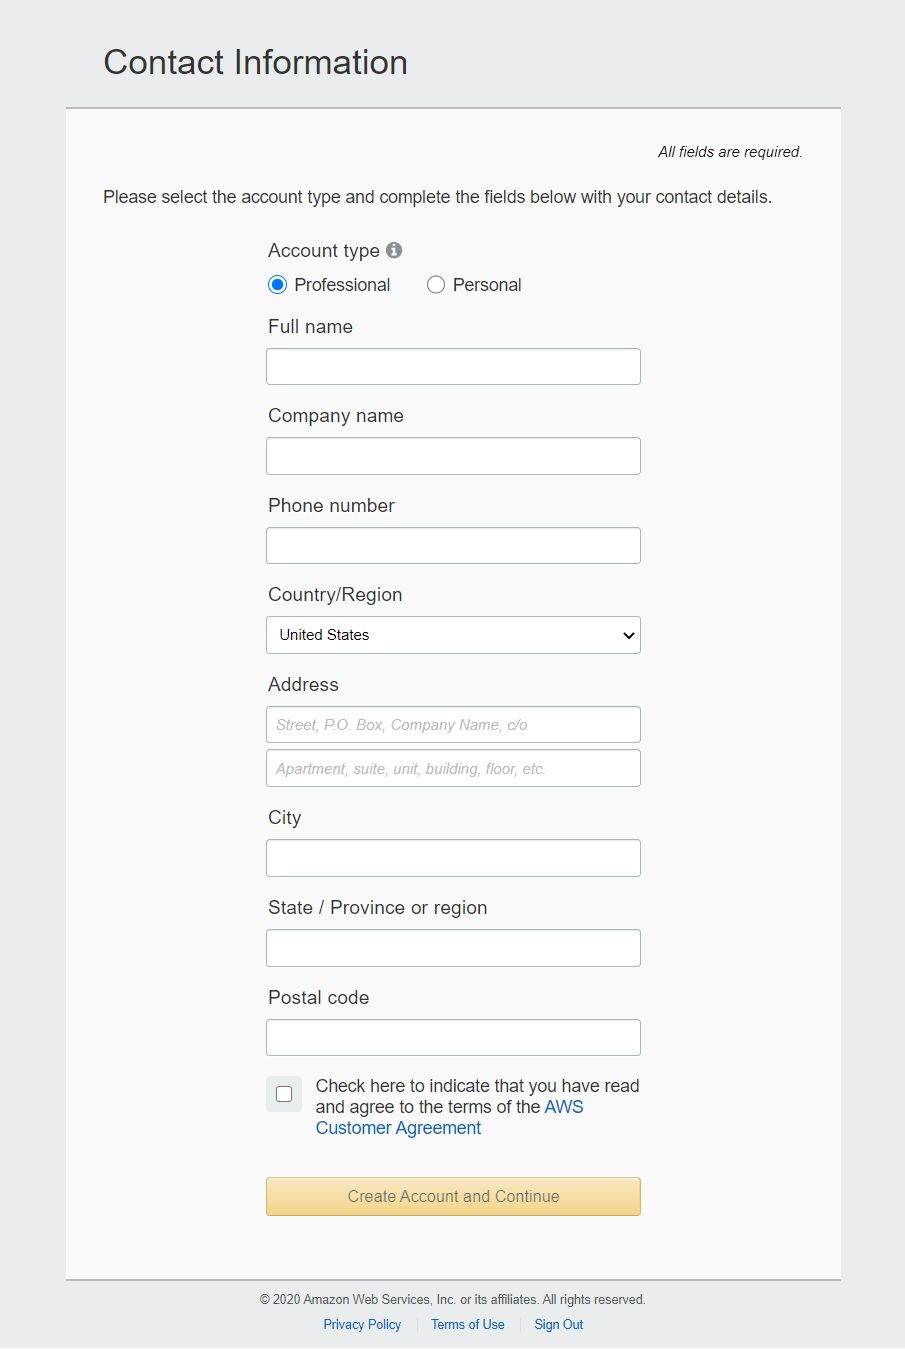Open the Account type info tooltip
This screenshot has width=905, height=1349.
(x=394, y=250)
